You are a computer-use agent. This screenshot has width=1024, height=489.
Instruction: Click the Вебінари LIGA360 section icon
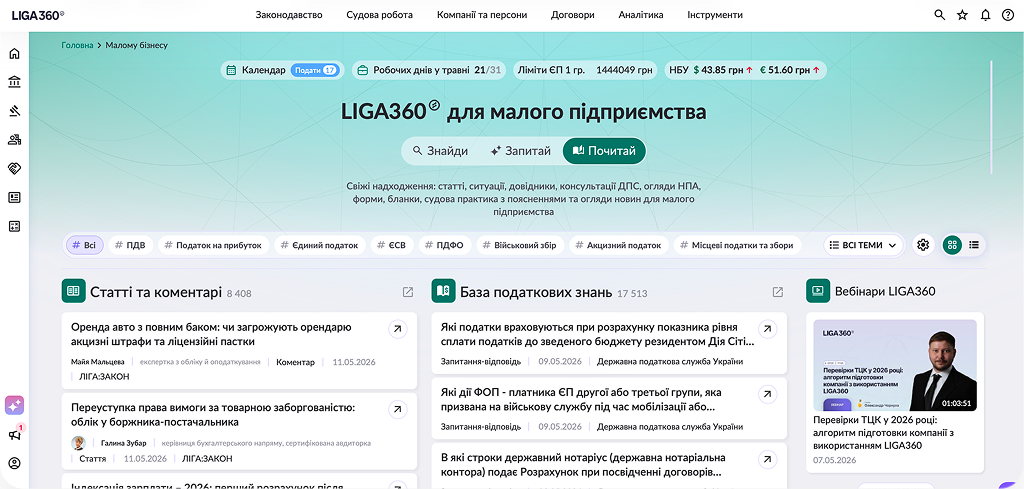(818, 291)
